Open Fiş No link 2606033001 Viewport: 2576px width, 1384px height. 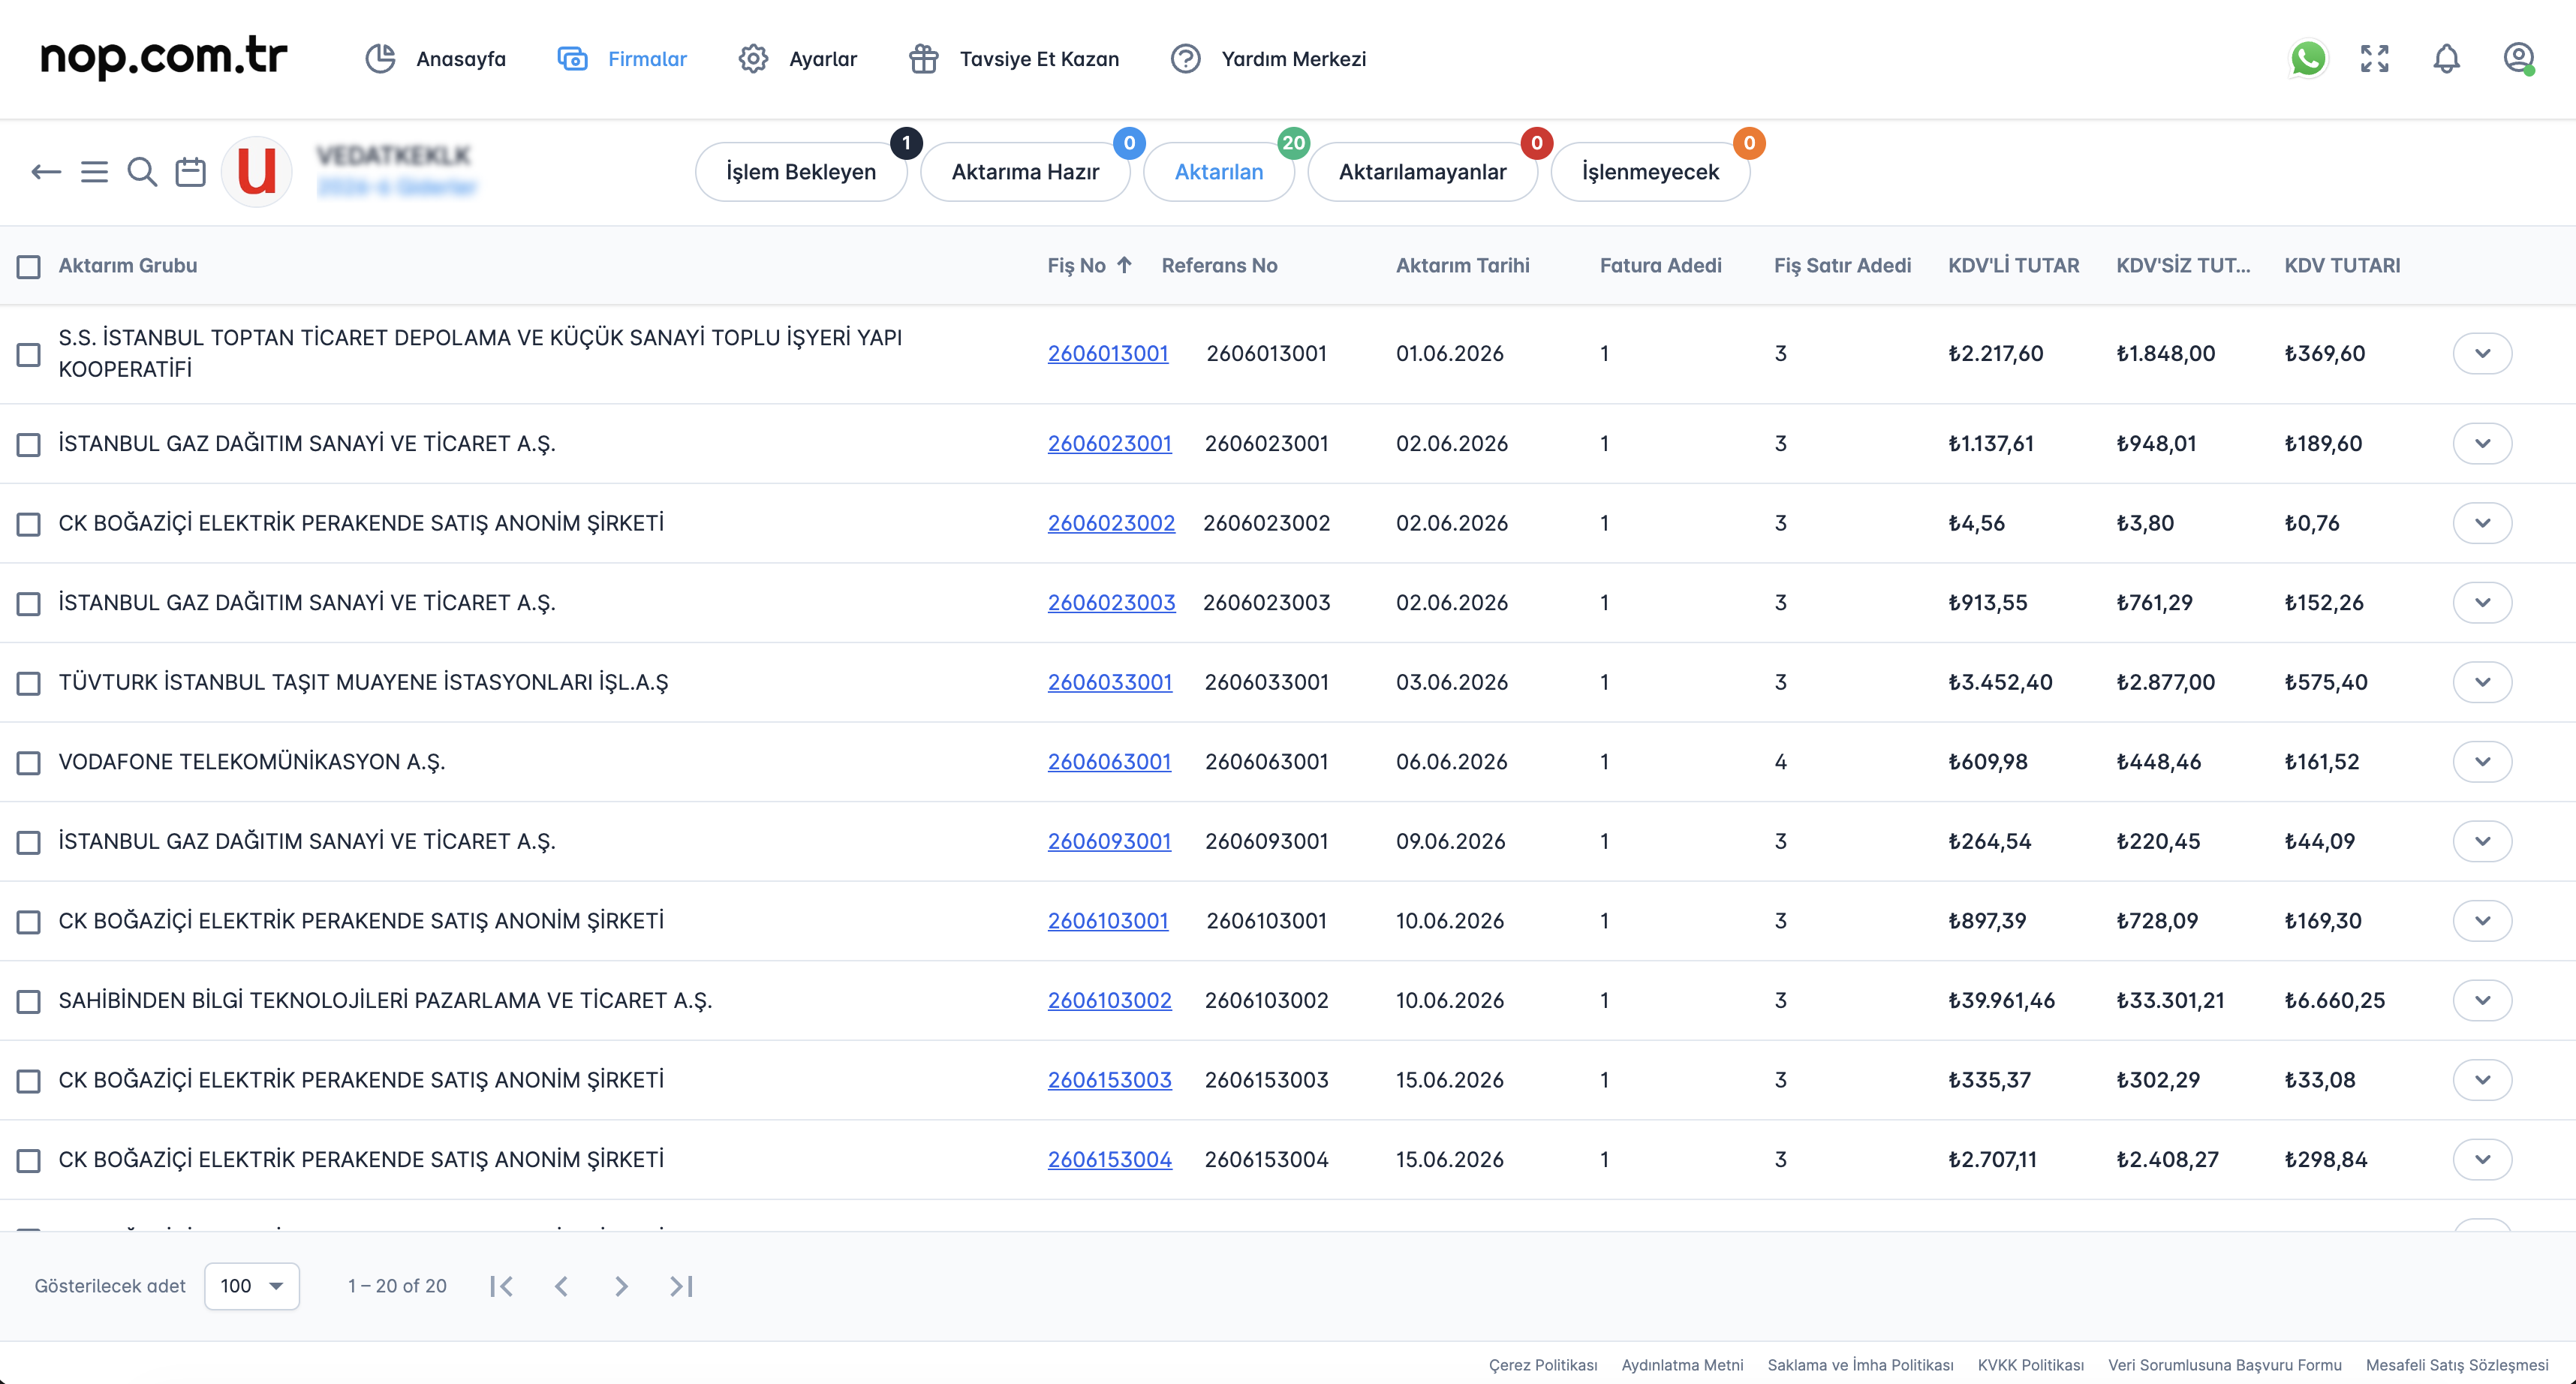point(1110,682)
